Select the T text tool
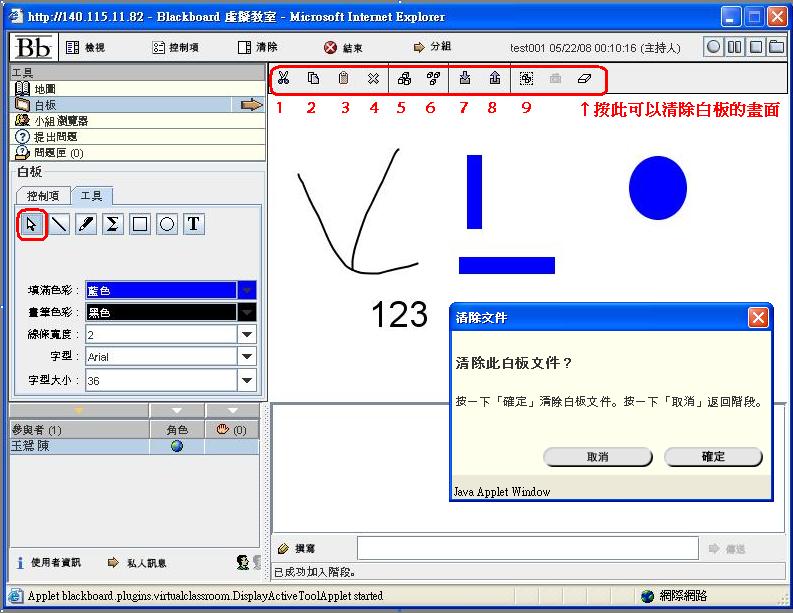Image resolution: width=793 pixels, height=613 pixels. coord(194,224)
